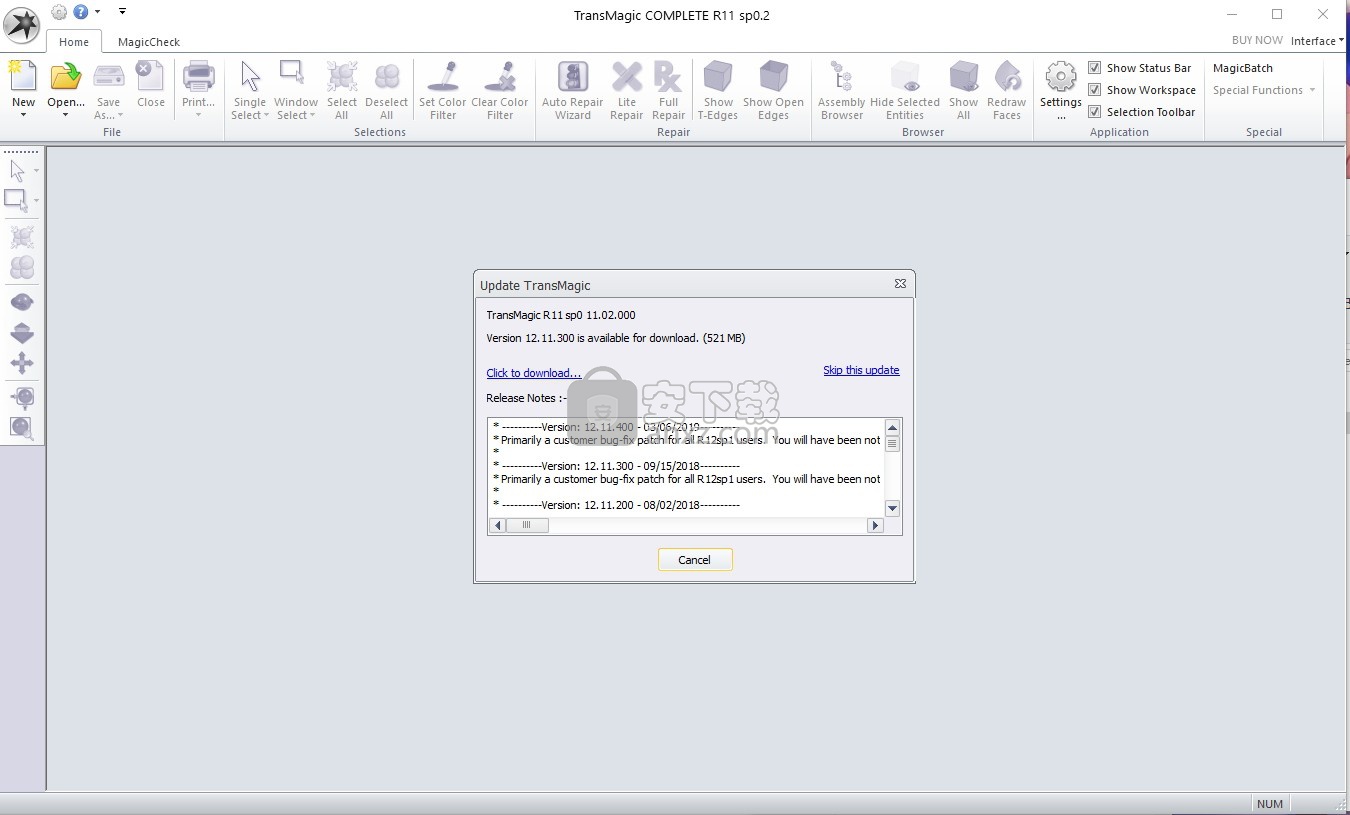This screenshot has height=815, width=1350.
Task: Click Show Open Edges icon
Action: pos(773,77)
